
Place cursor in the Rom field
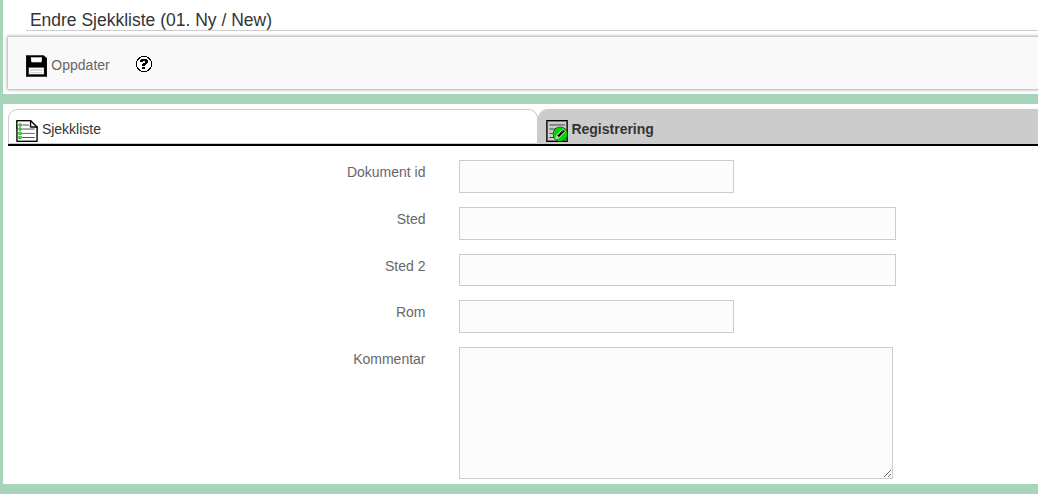tap(596, 316)
